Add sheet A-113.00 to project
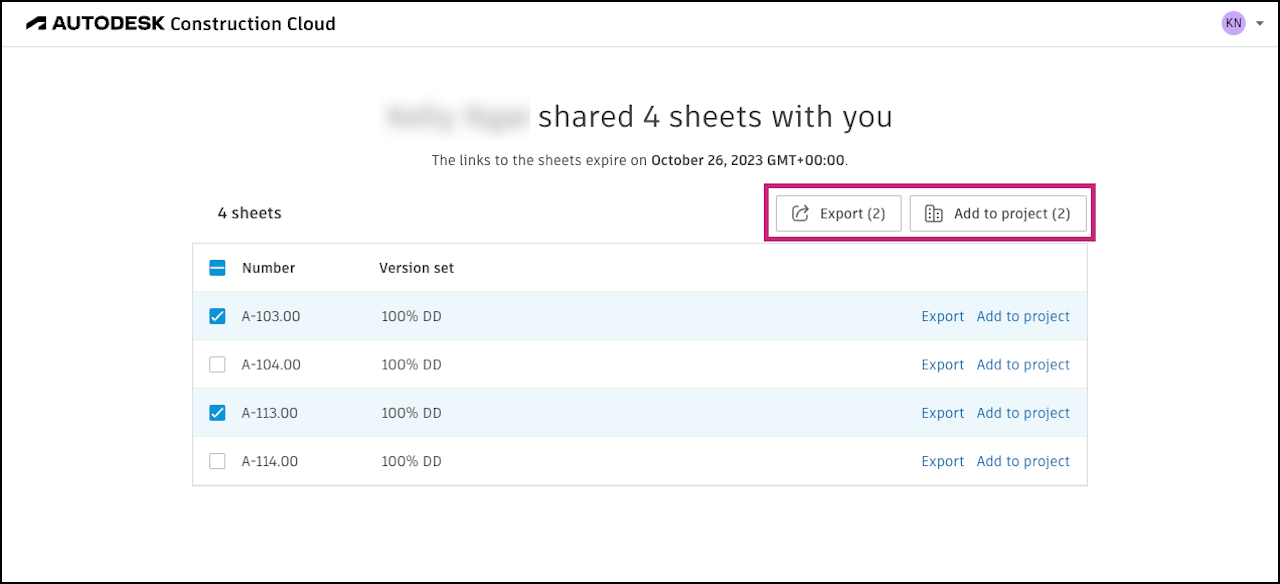This screenshot has height=584, width=1280. point(1023,413)
